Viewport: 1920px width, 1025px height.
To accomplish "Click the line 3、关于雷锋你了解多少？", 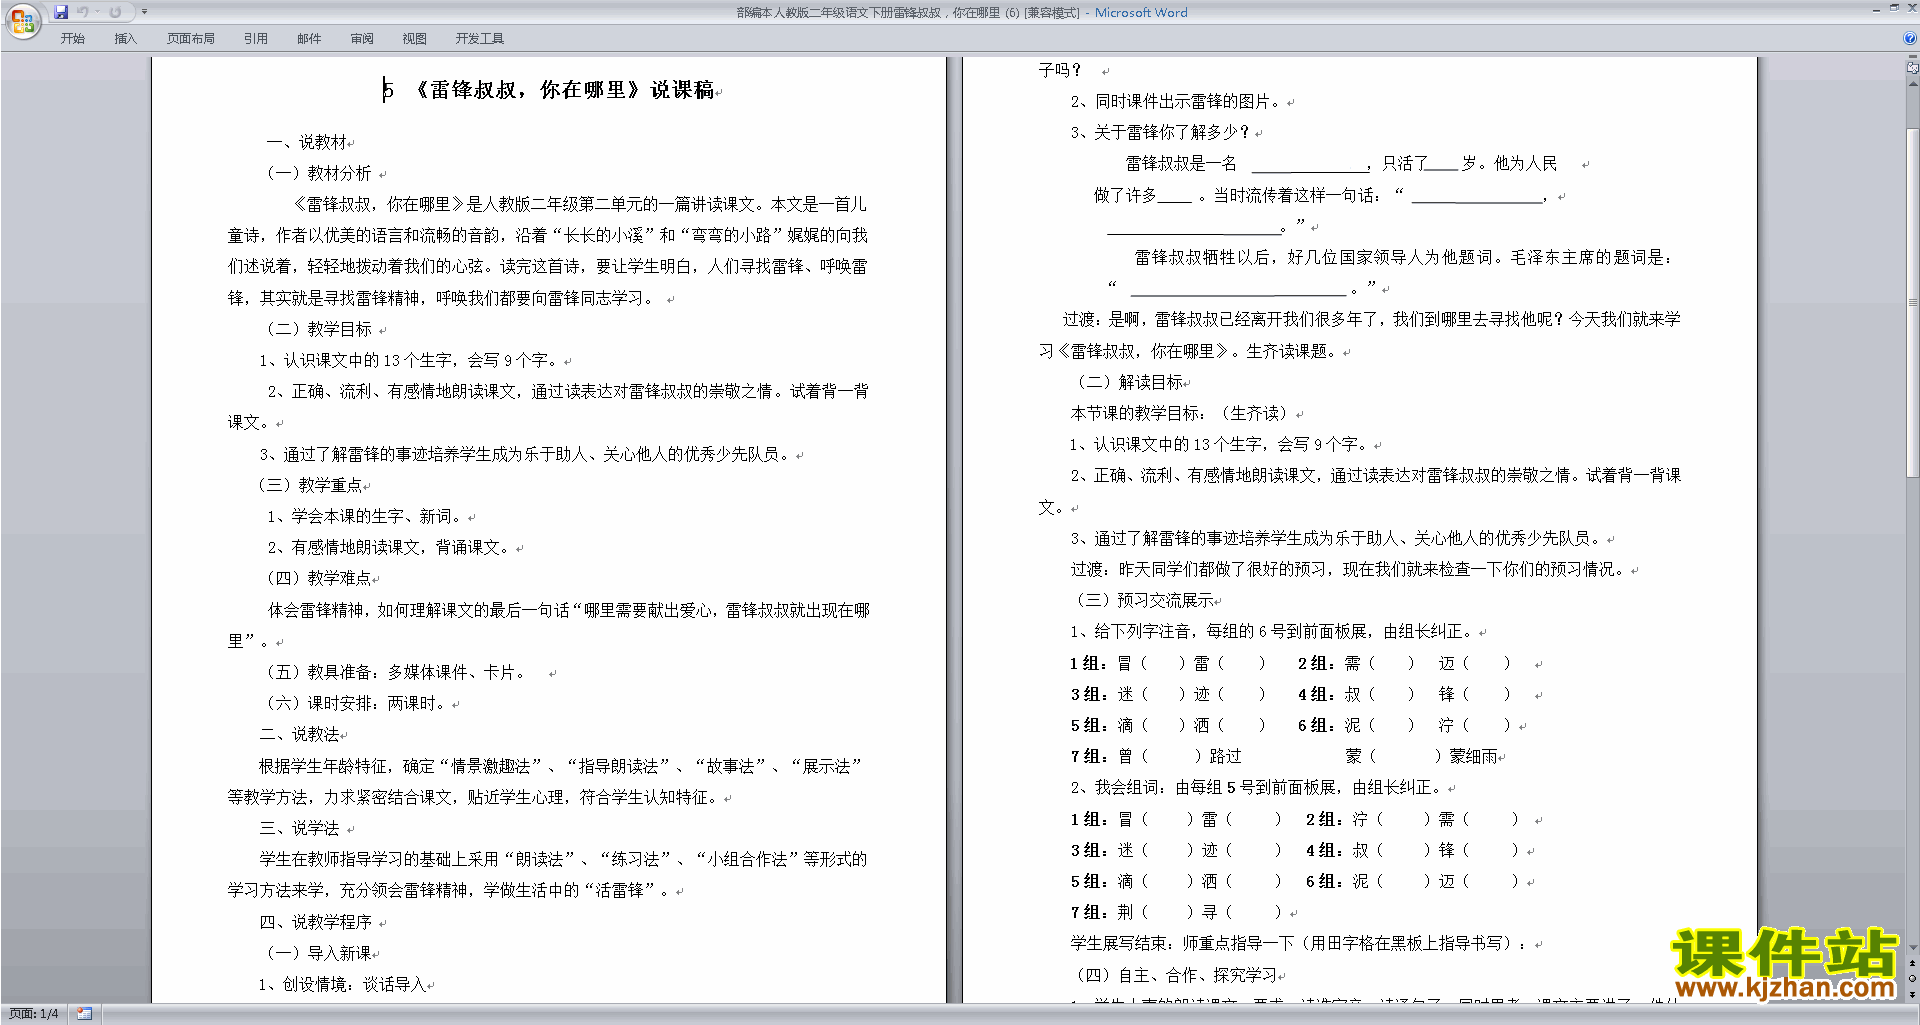I will 1161,132.
